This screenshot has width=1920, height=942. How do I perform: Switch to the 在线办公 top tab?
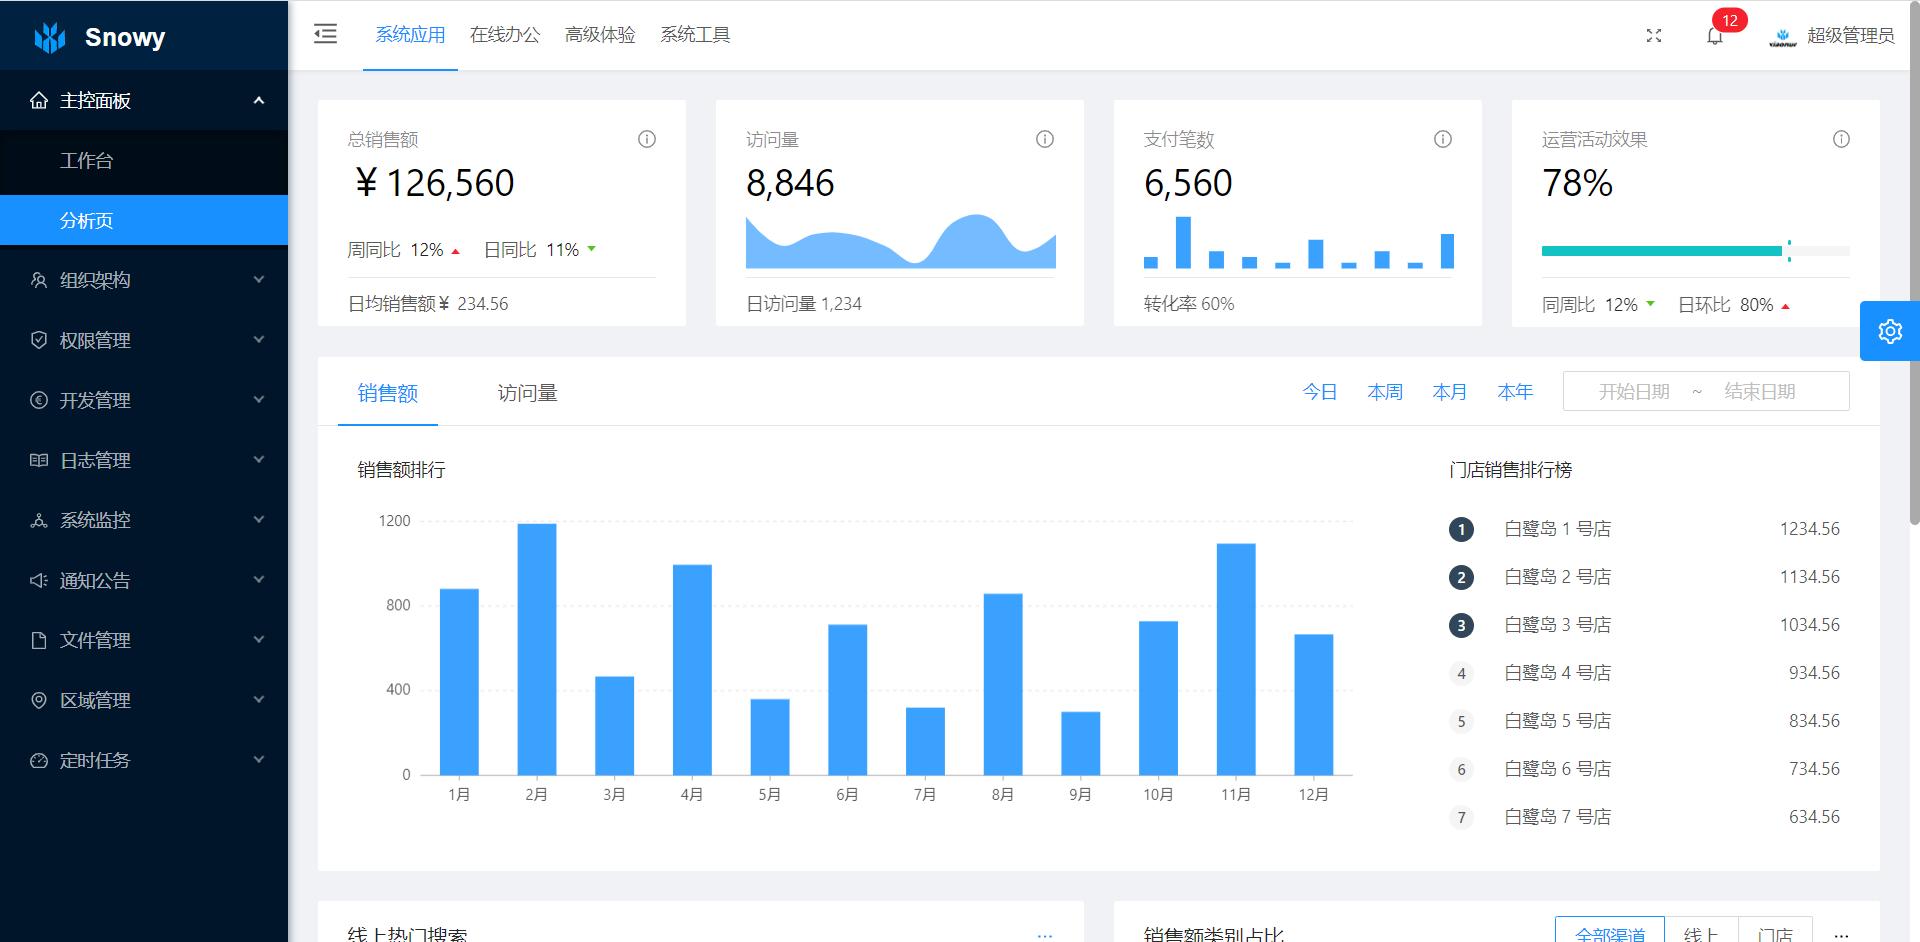[504, 35]
